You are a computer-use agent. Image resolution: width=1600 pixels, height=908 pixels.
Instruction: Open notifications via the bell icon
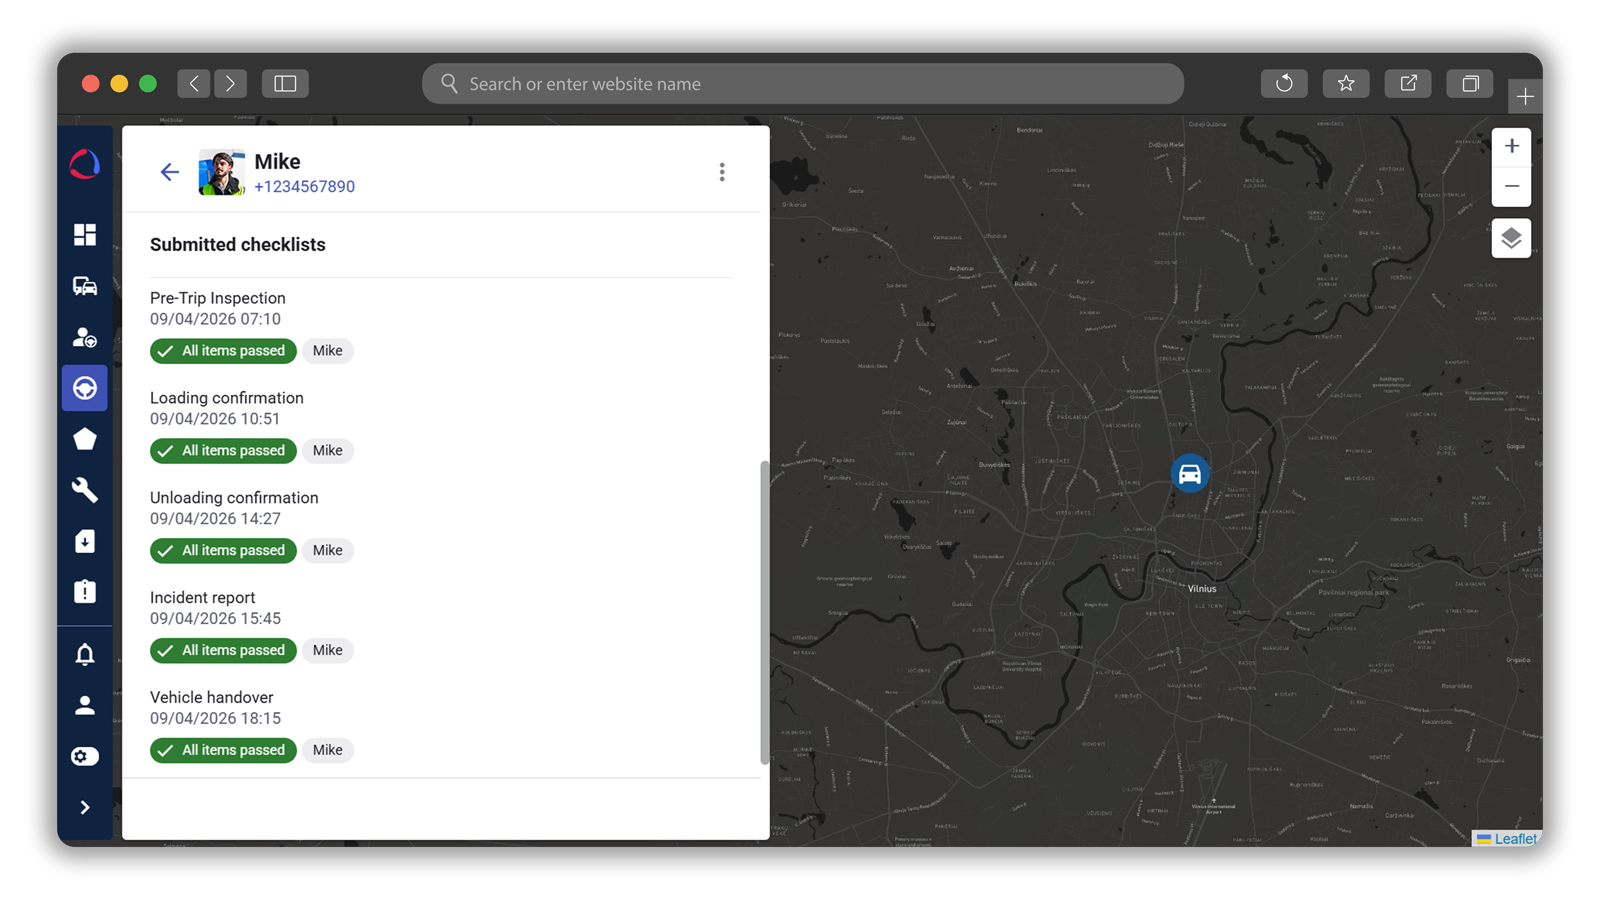(85, 653)
